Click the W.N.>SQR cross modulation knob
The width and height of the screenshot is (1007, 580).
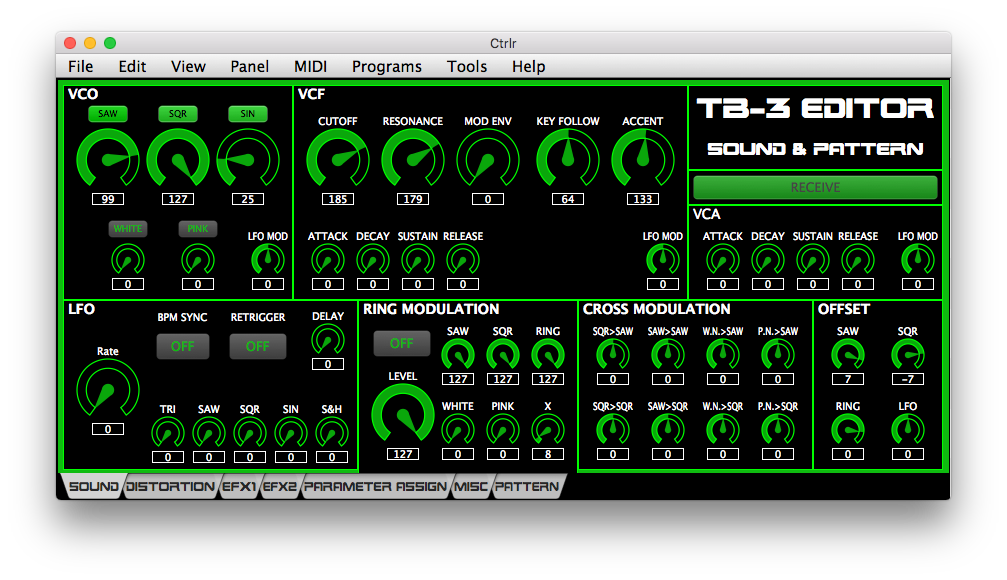click(723, 430)
